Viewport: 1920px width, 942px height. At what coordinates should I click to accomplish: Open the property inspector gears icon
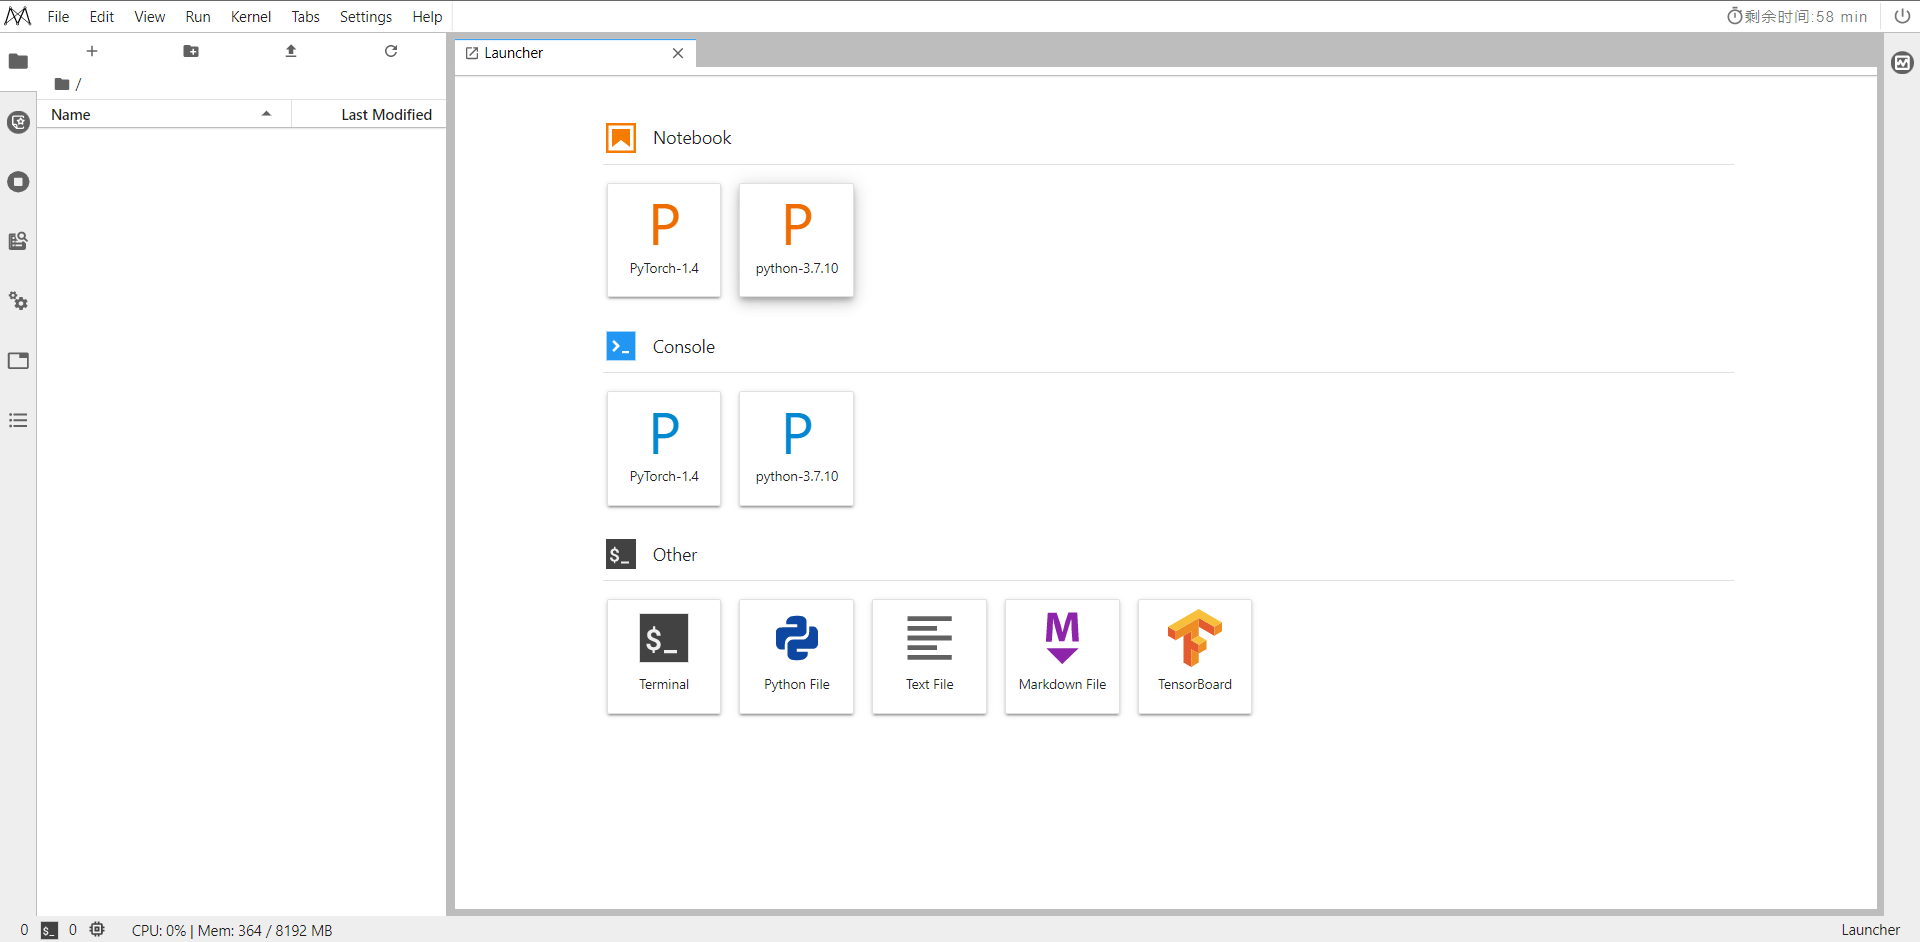18,301
